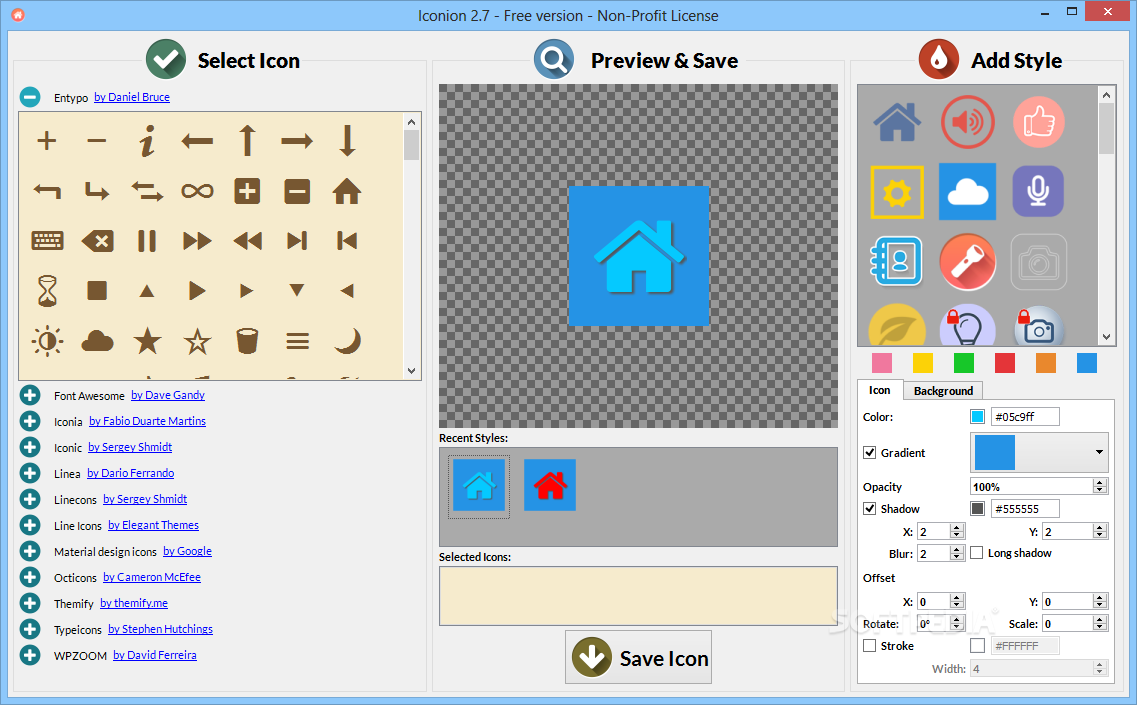Expand the Octicons icon set
The width and height of the screenshot is (1137, 705).
[30, 577]
